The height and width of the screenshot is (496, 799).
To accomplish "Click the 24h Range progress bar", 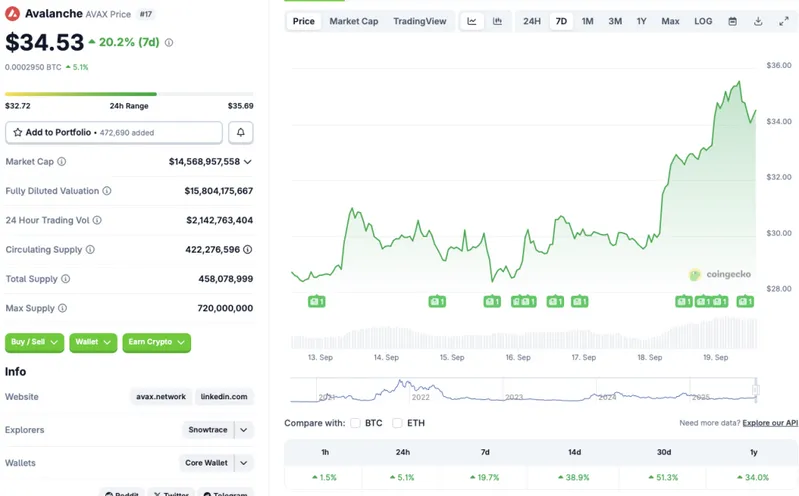I will click(129, 94).
